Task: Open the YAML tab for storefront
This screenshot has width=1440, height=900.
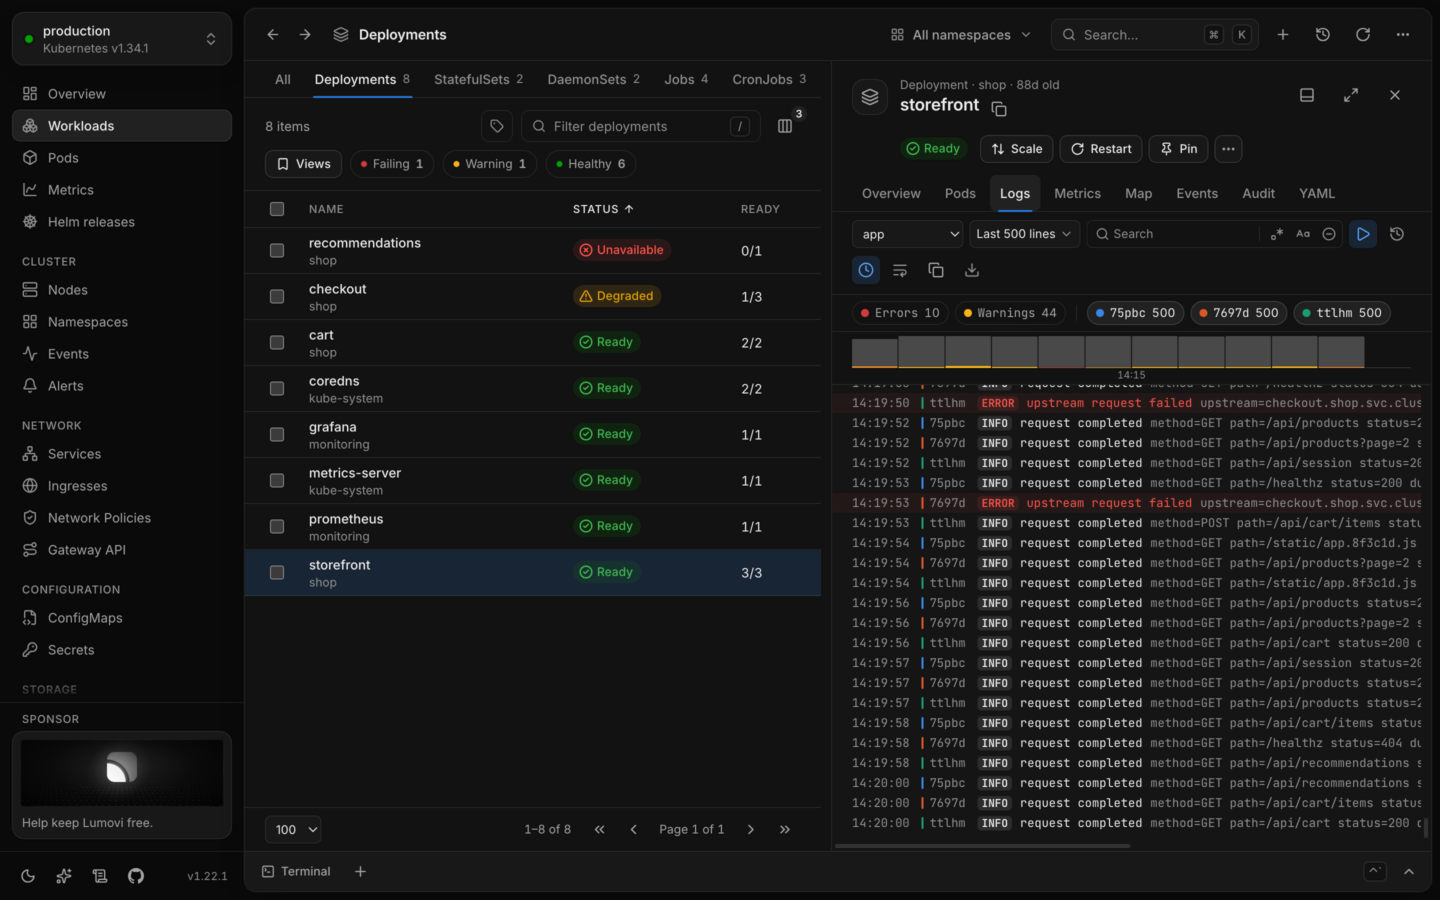Action: tap(1317, 194)
